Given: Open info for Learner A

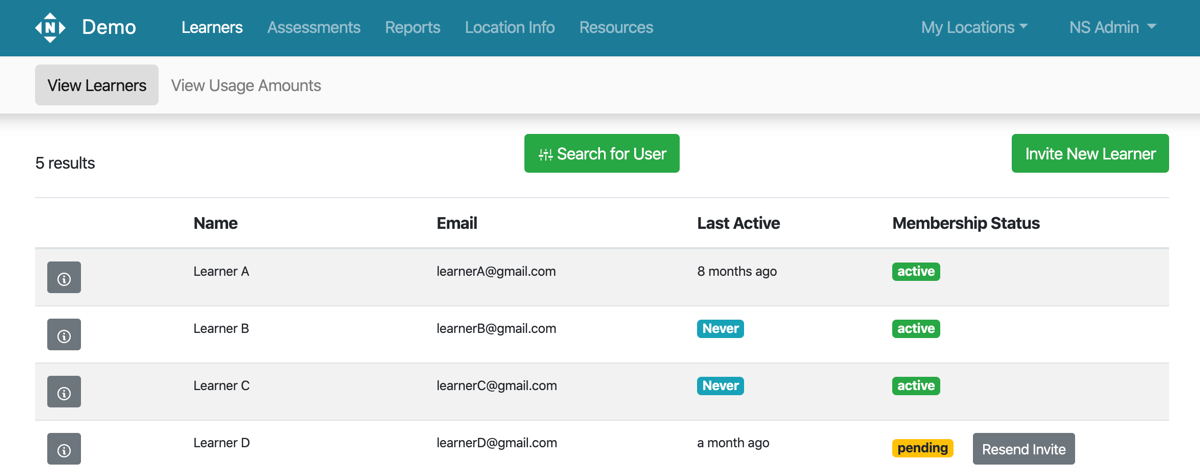Looking at the screenshot, I should [x=64, y=278].
